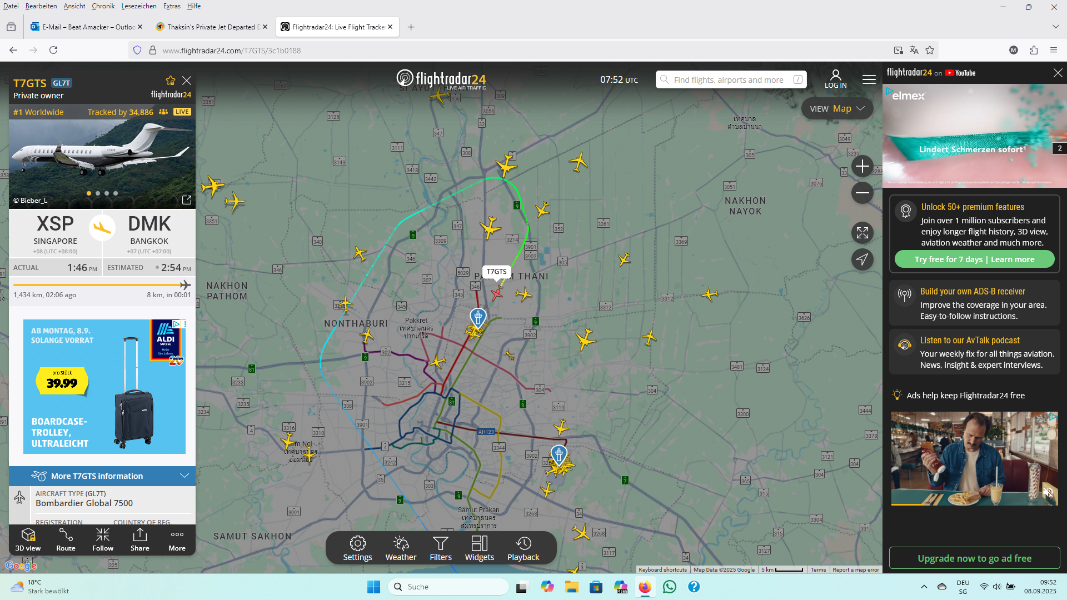
Task: Toggle Follow aircraft mode
Action: tap(103, 539)
